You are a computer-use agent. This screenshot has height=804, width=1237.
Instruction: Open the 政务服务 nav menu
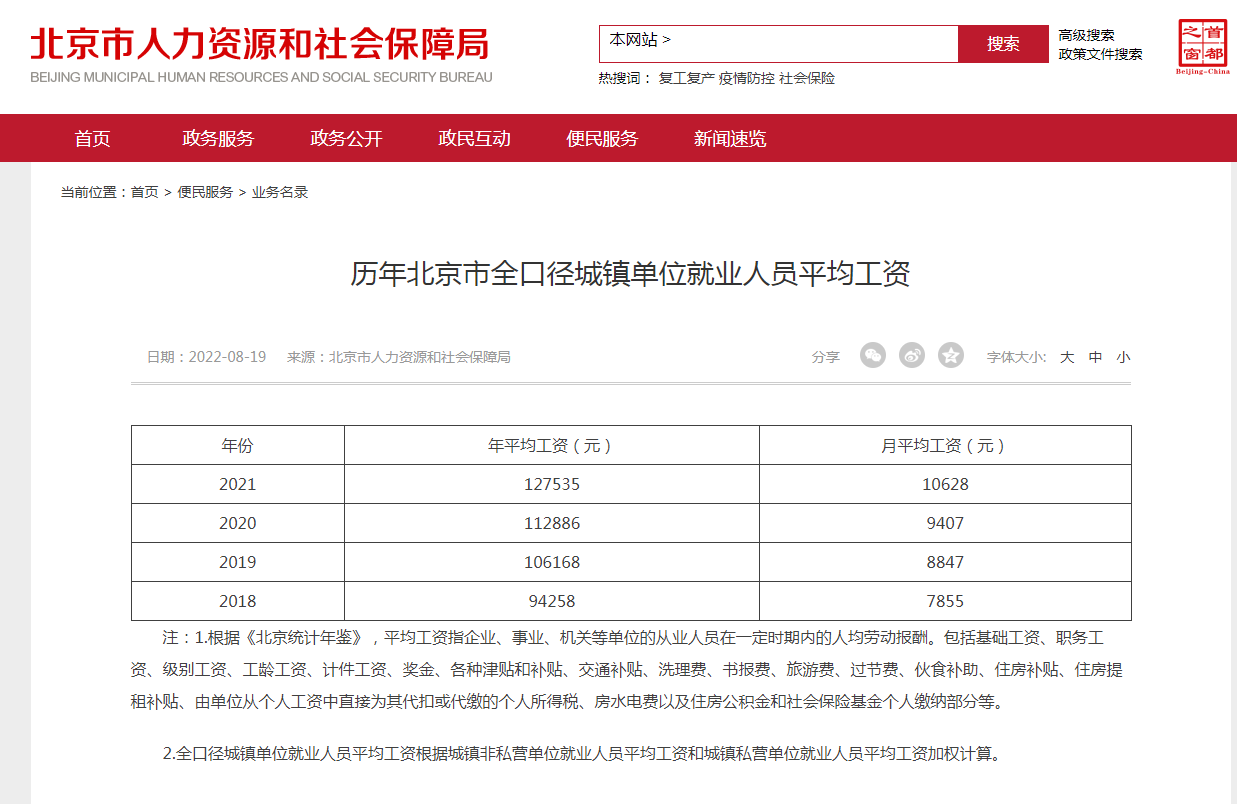coord(218,138)
